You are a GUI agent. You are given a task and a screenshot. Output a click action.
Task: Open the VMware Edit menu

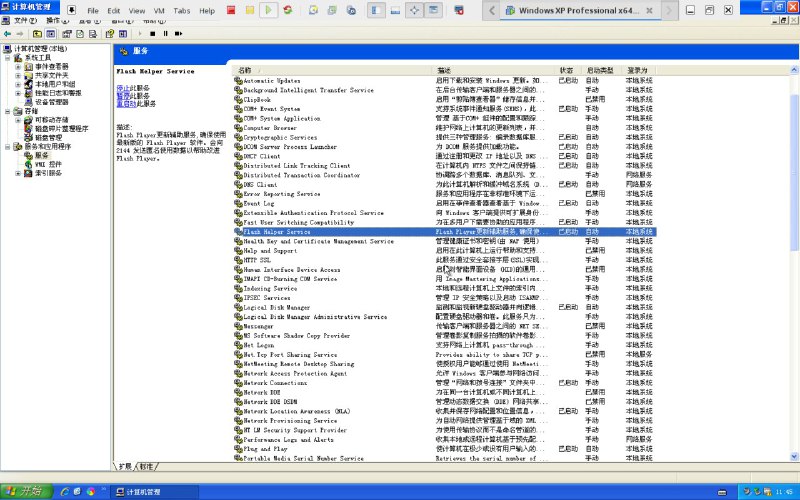pyautogui.click(x=114, y=10)
